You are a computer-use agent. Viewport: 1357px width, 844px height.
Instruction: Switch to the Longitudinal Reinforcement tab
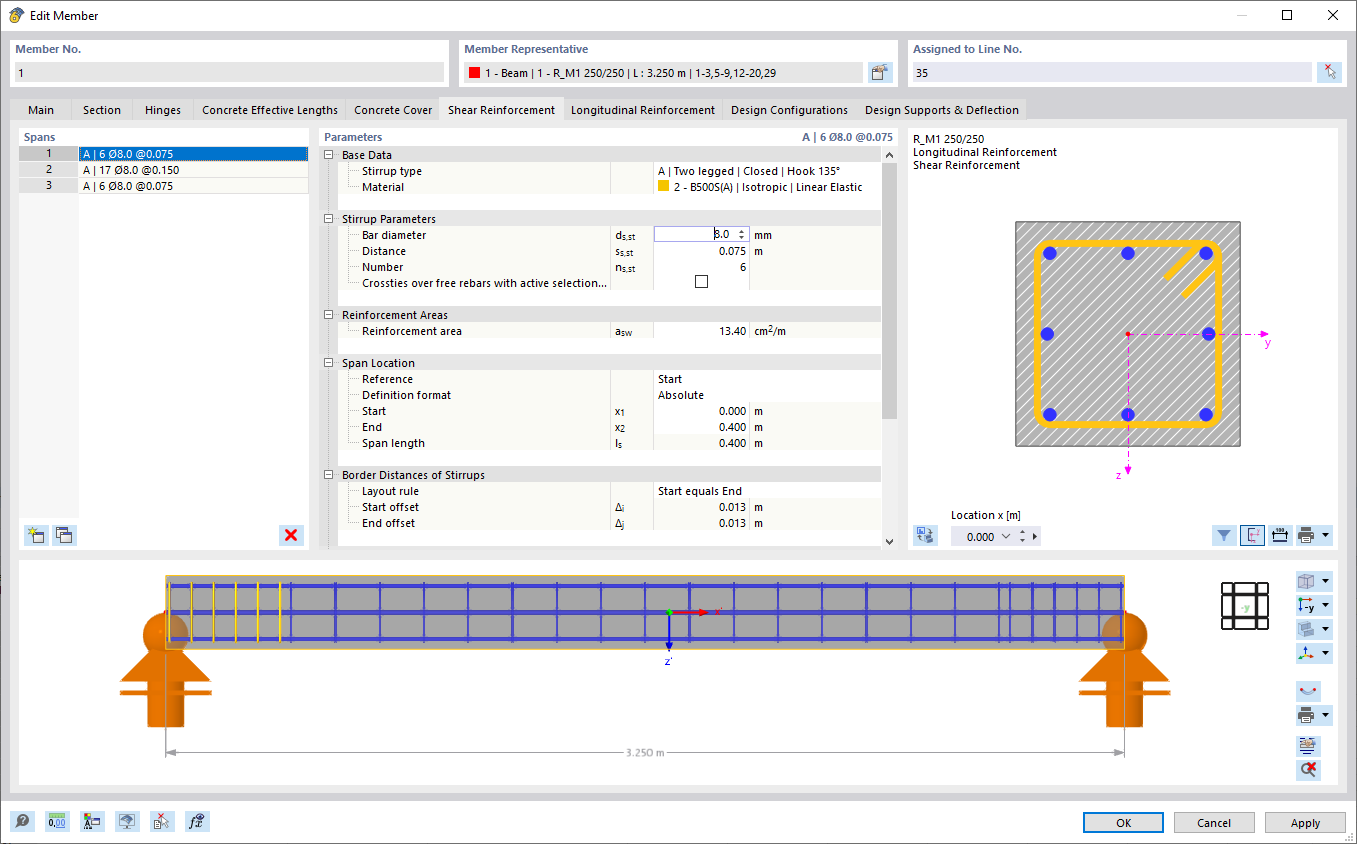tap(643, 110)
